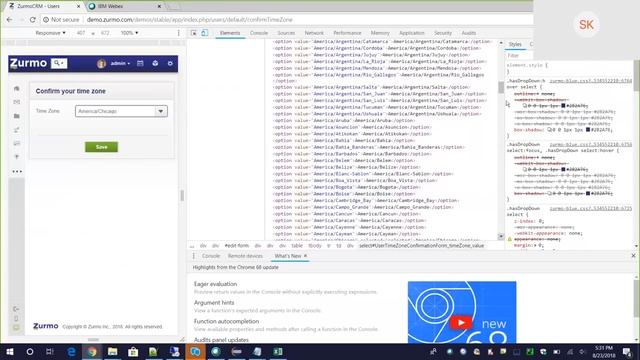Click the first #282A76 box-shadow color swatch

pos(563,106)
